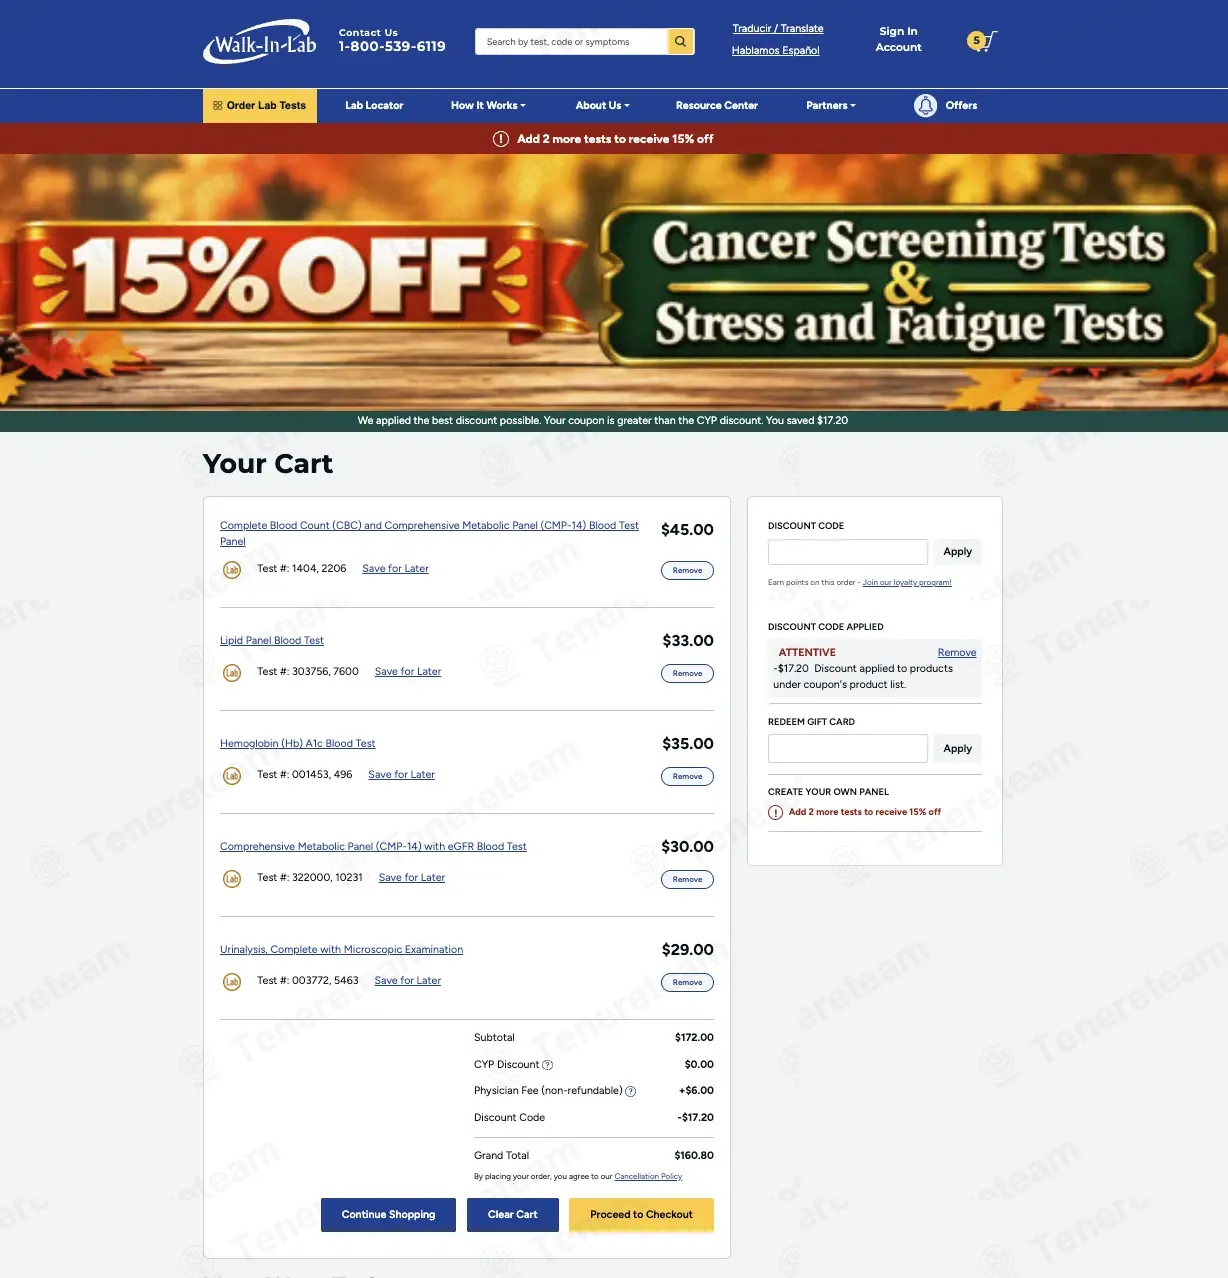Click the yellow search magnifier button
1228x1278 pixels.
click(681, 41)
